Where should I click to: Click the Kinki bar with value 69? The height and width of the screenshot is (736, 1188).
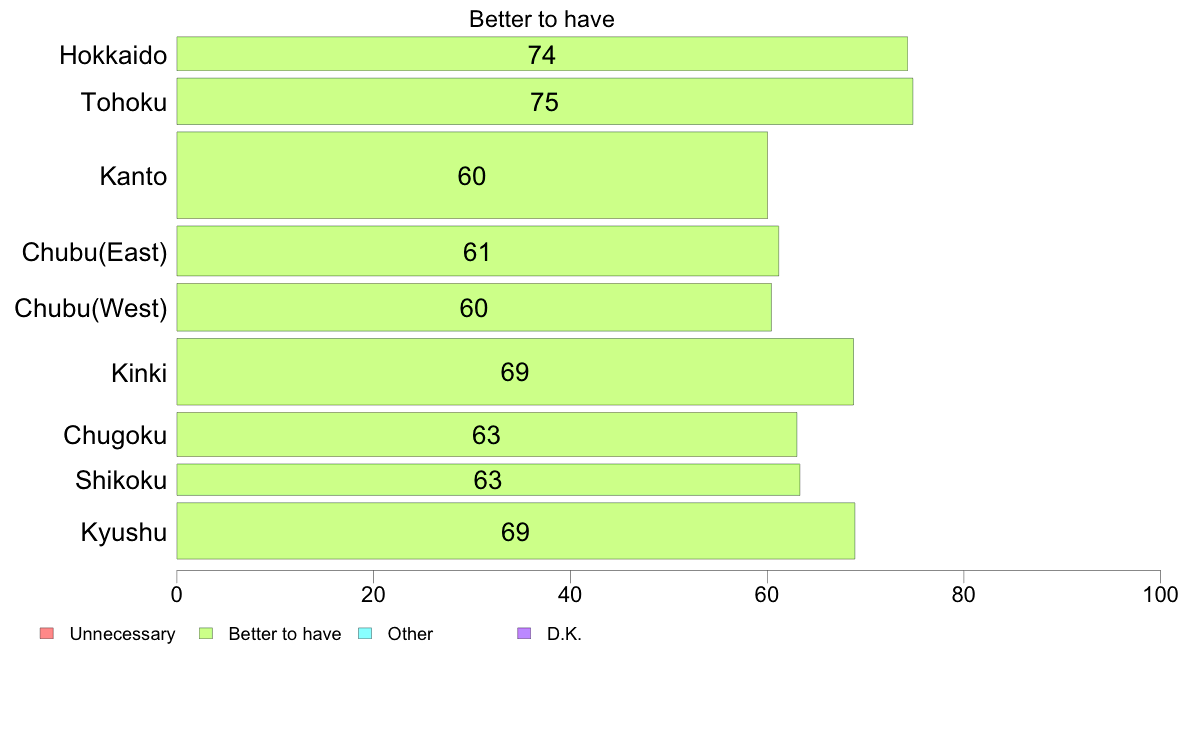(x=515, y=371)
